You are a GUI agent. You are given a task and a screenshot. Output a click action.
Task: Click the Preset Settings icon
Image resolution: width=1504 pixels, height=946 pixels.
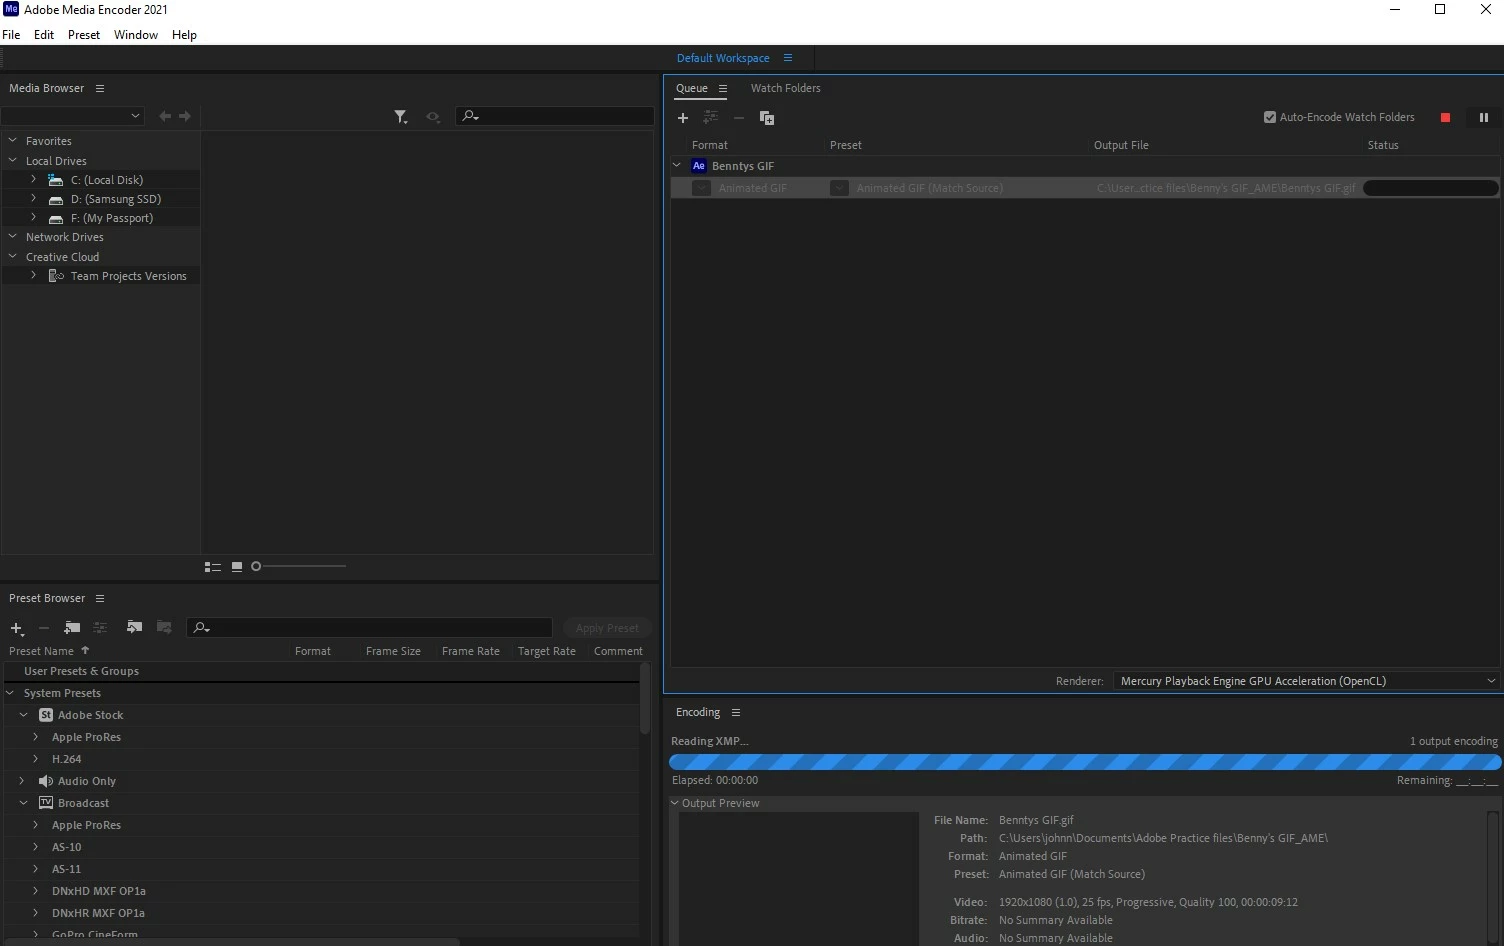coord(100,628)
